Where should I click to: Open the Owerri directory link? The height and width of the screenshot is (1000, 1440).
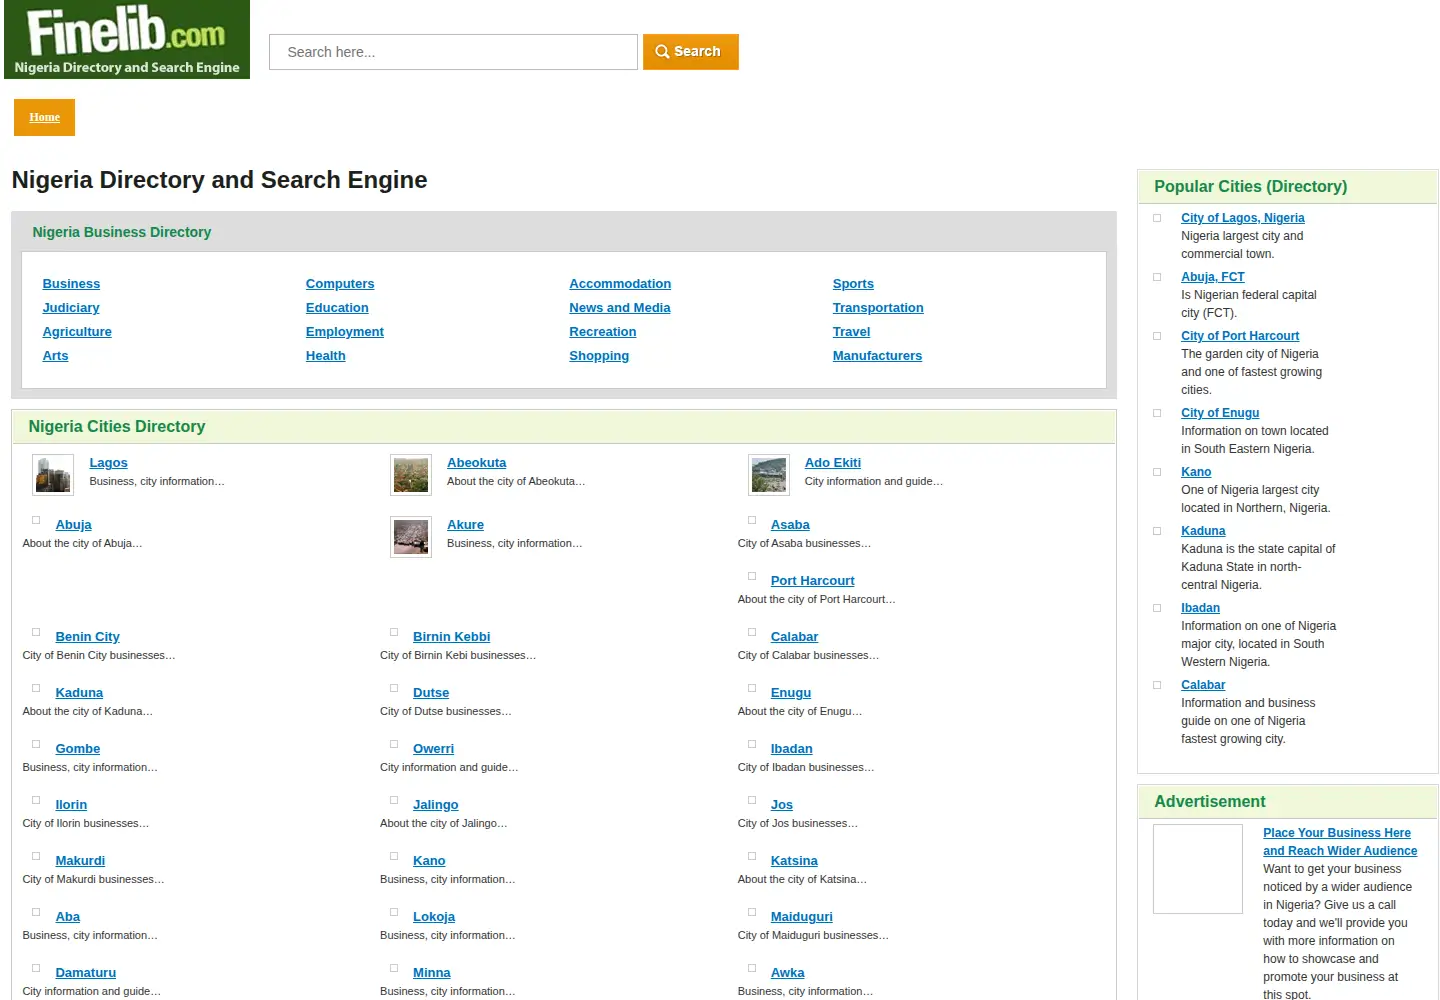pyautogui.click(x=434, y=749)
